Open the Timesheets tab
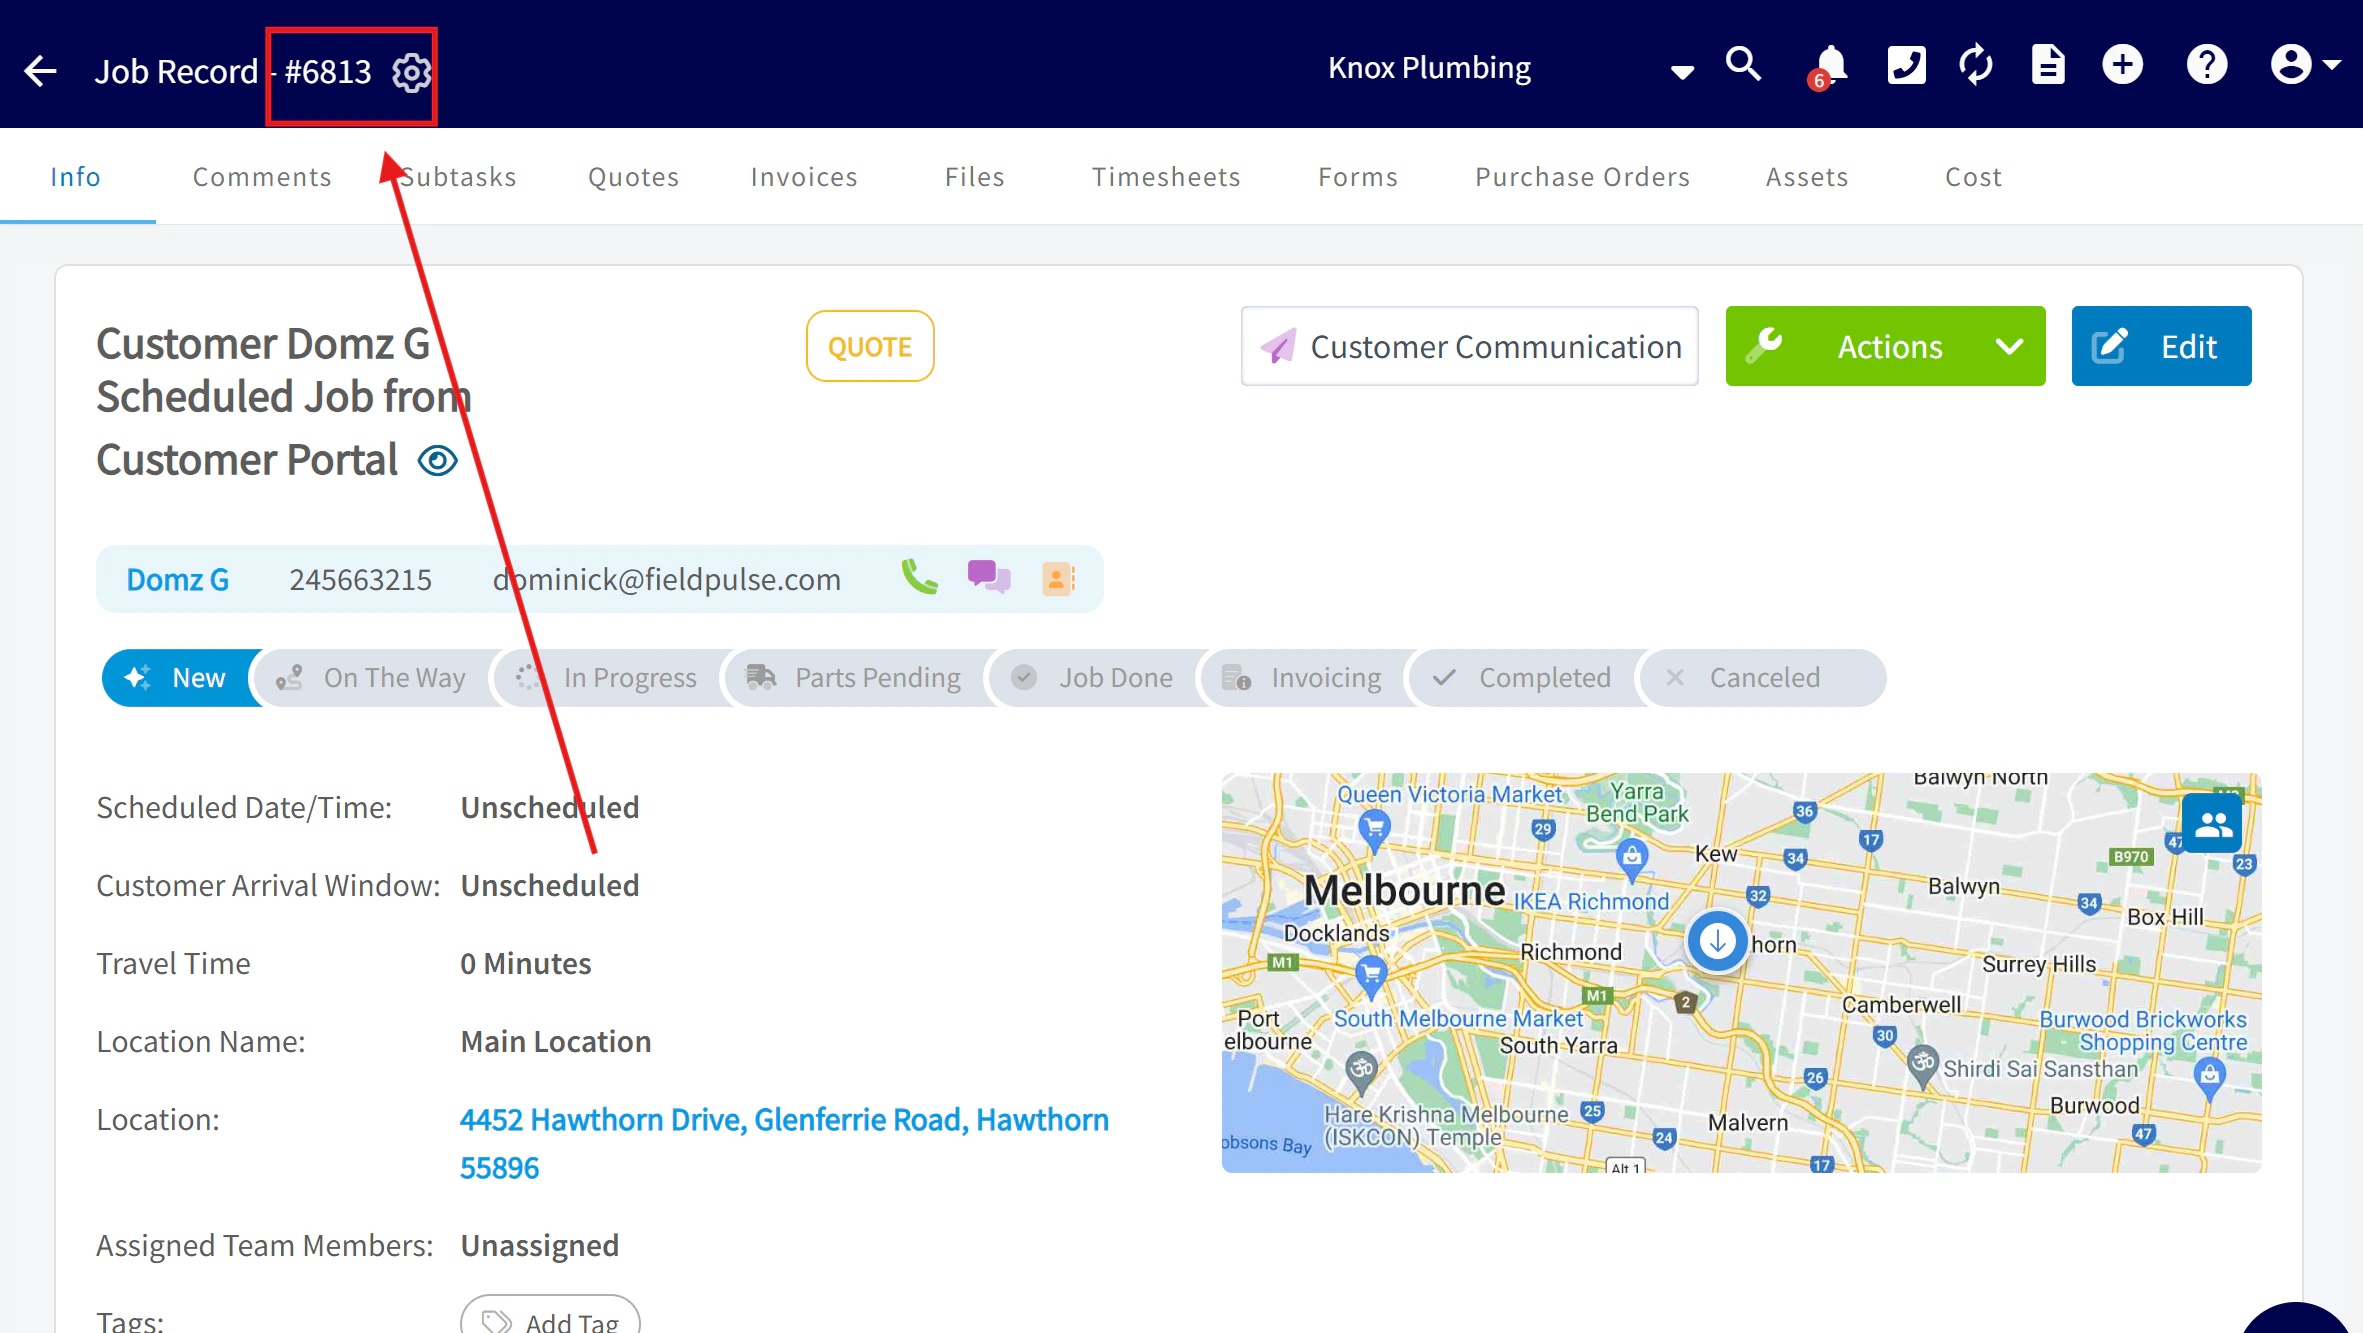2363x1333 pixels. tap(1166, 177)
